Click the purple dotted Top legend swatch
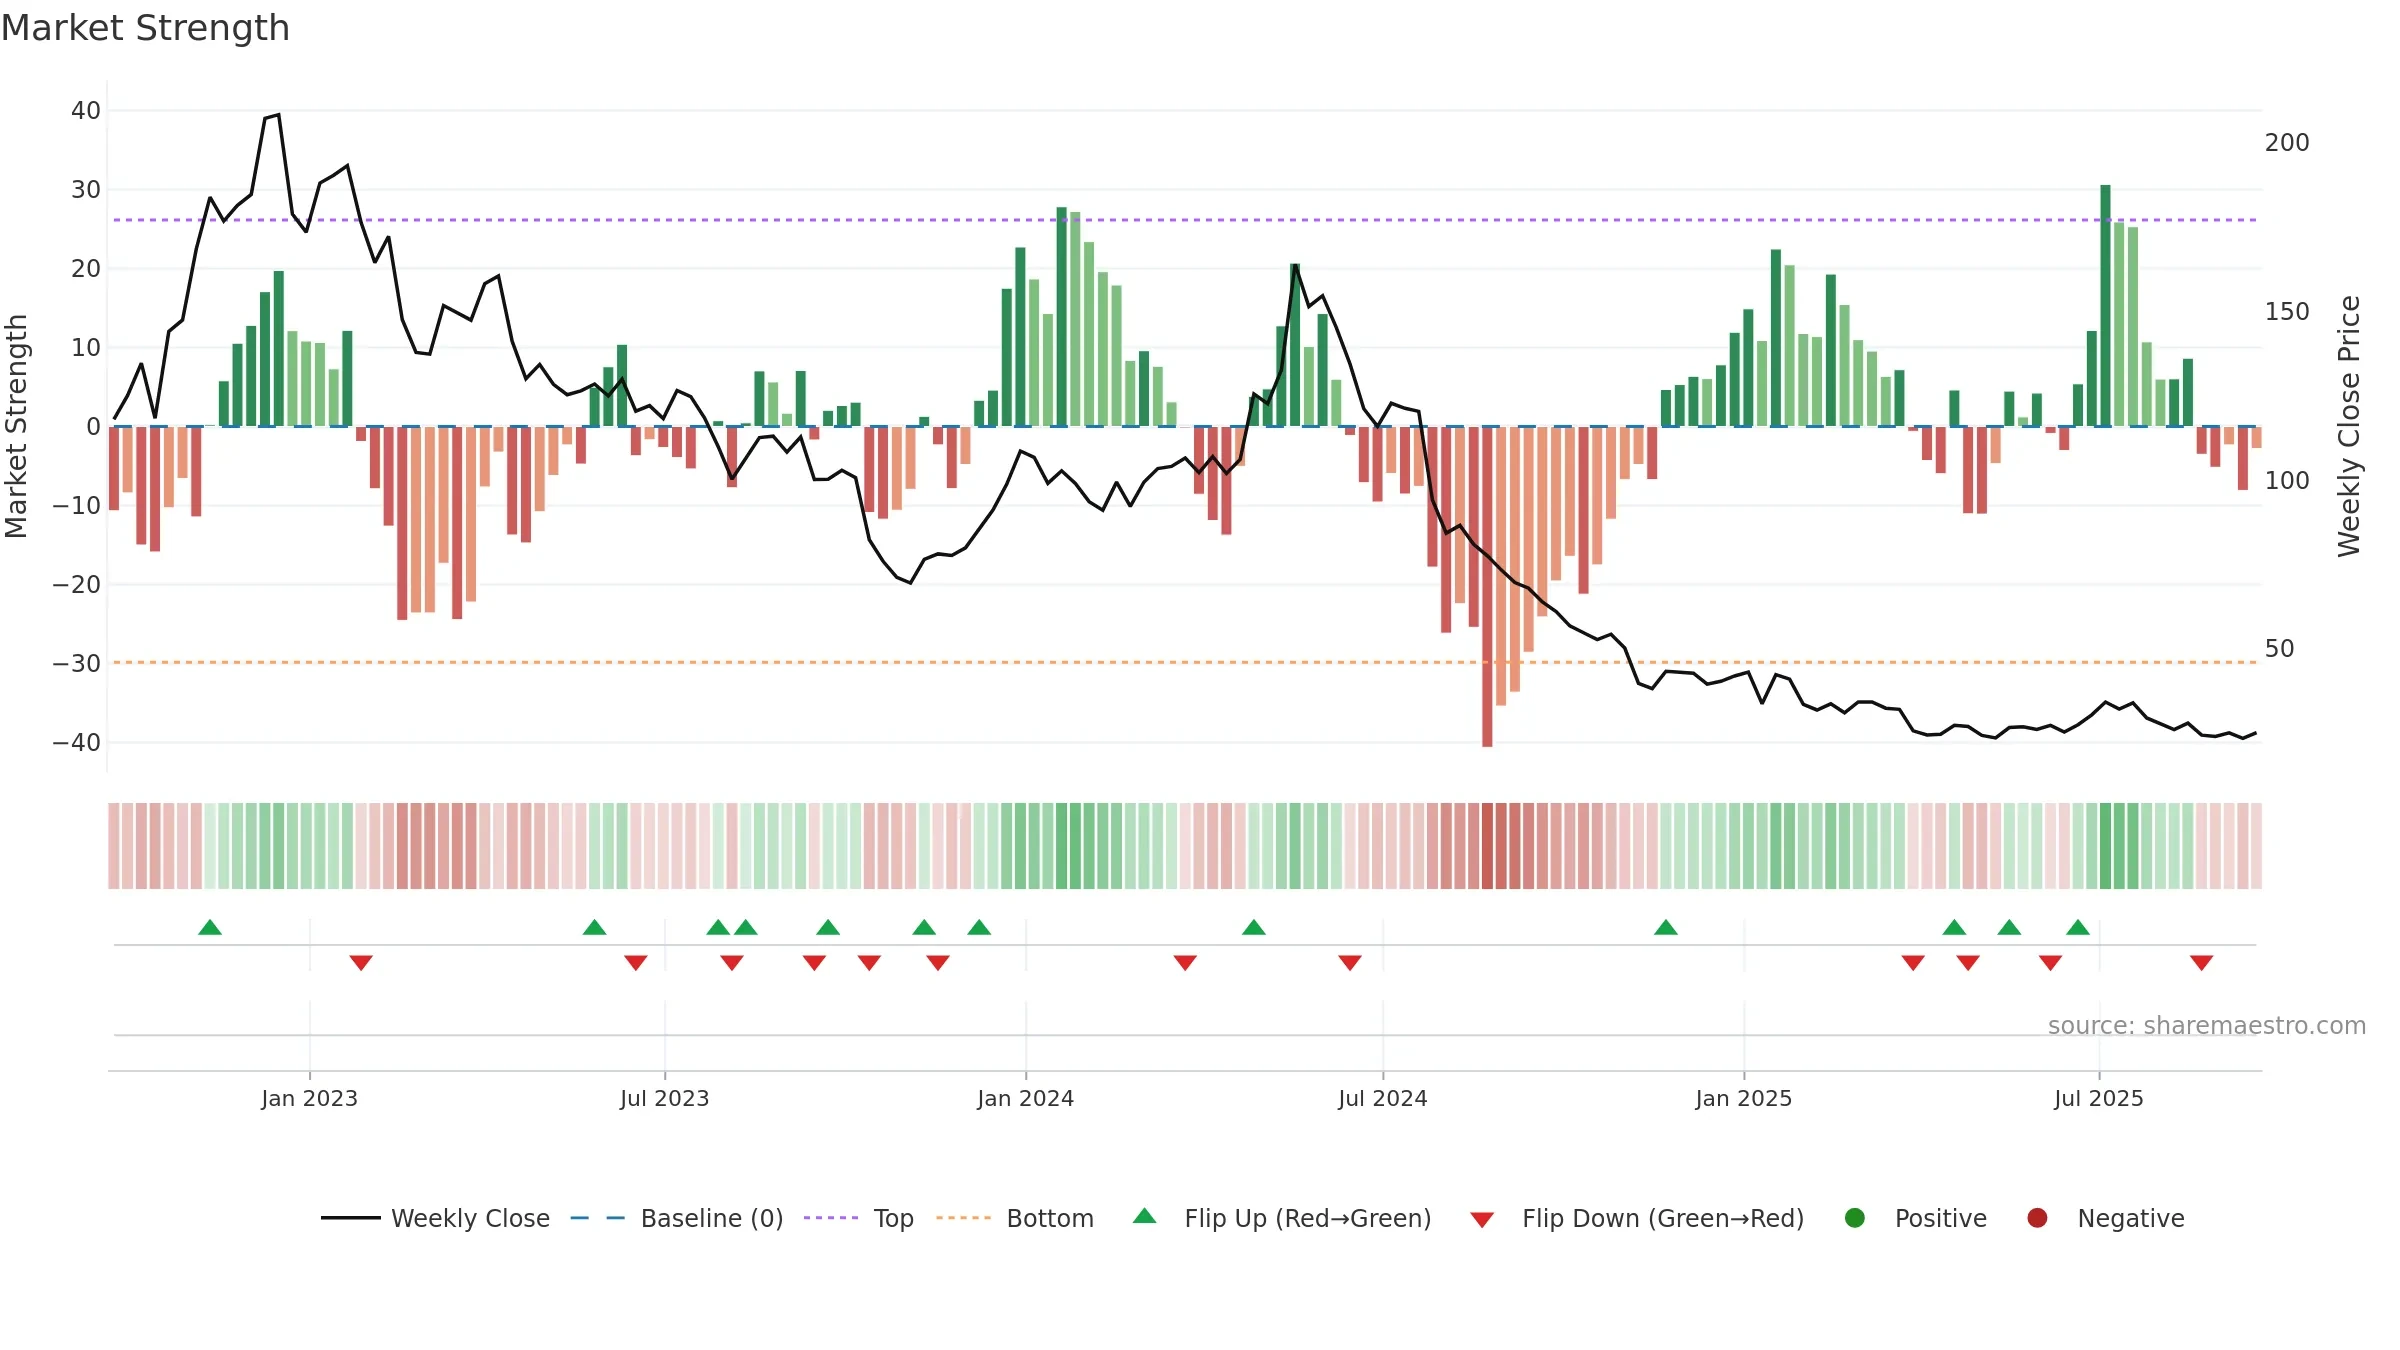 pos(831,1218)
